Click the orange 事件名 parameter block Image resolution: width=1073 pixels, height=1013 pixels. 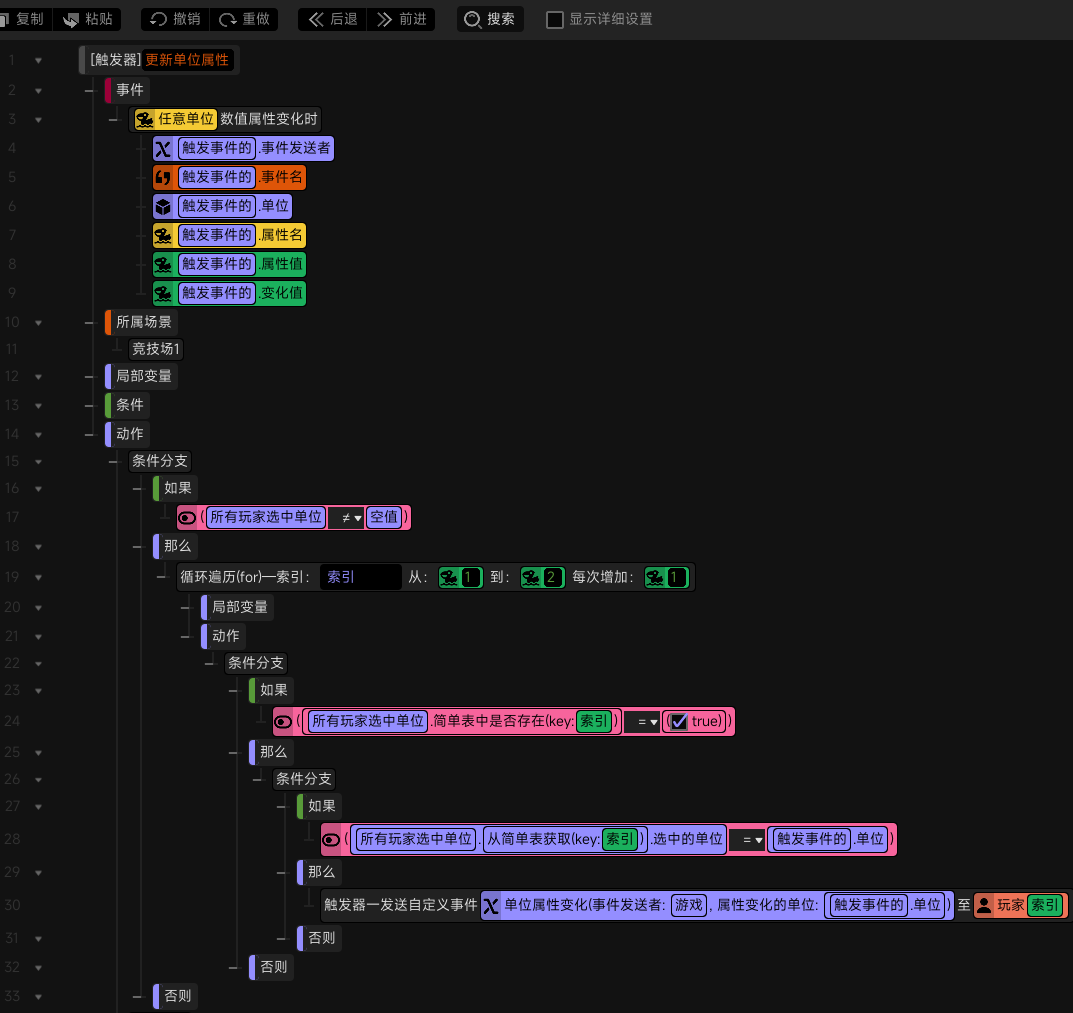tap(230, 177)
